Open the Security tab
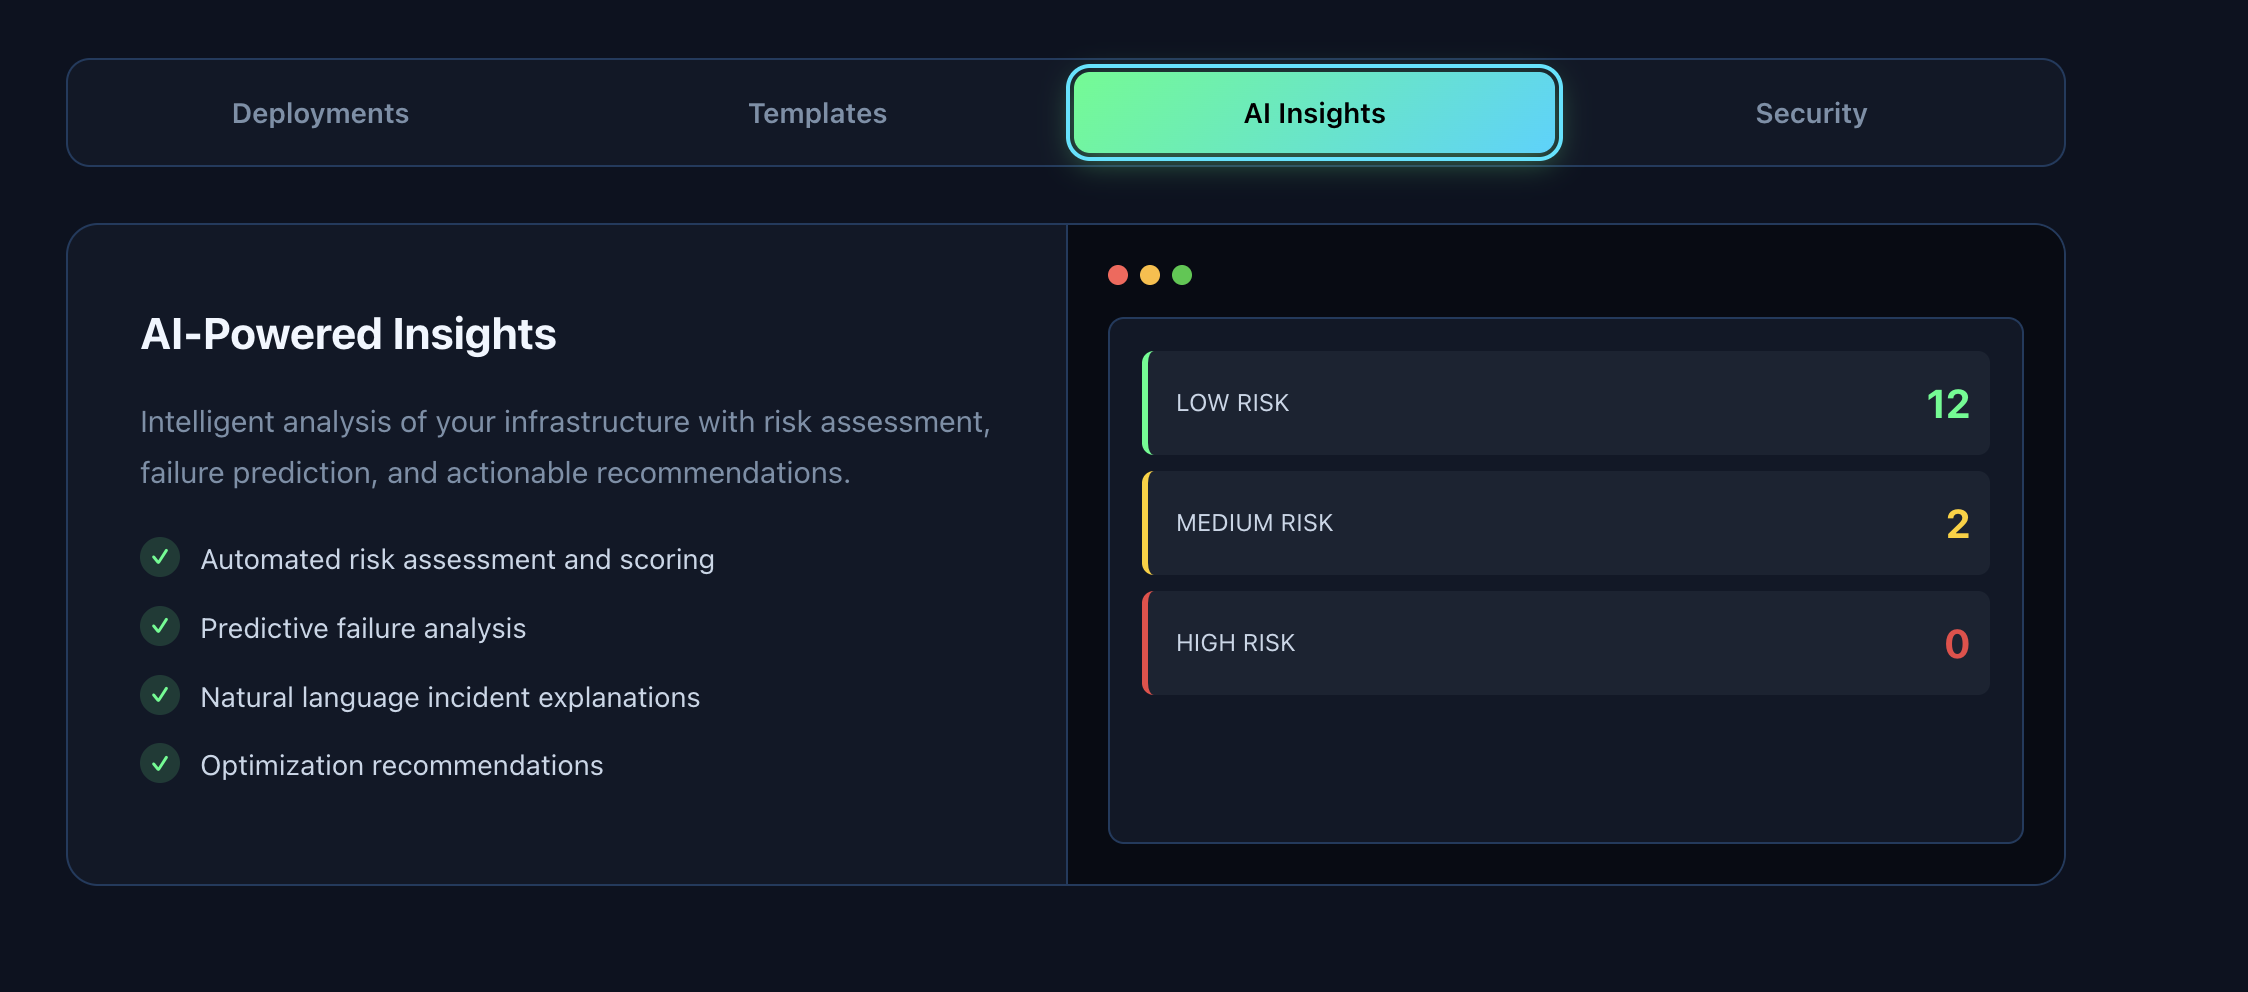Screen dimensions: 2248x992 tap(1811, 113)
